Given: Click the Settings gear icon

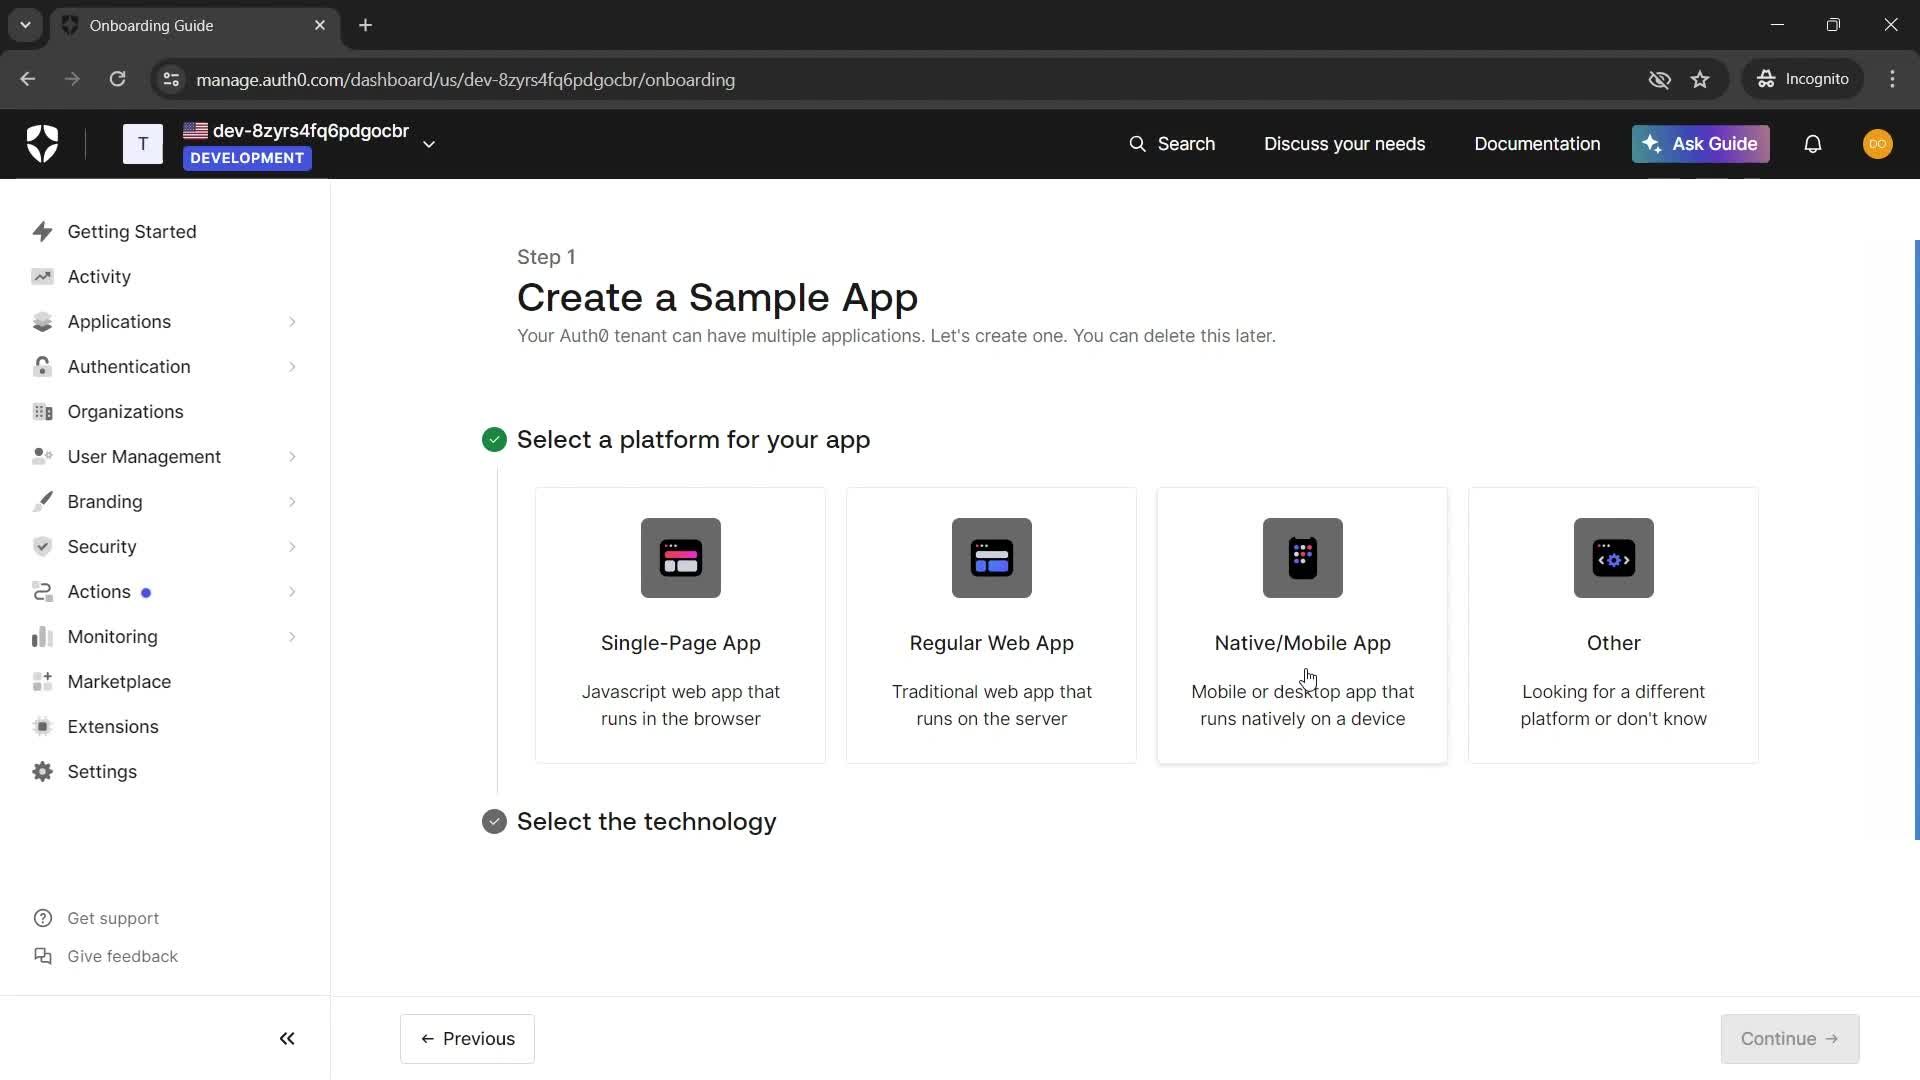Looking at the screenshot, I should (42, 772).
